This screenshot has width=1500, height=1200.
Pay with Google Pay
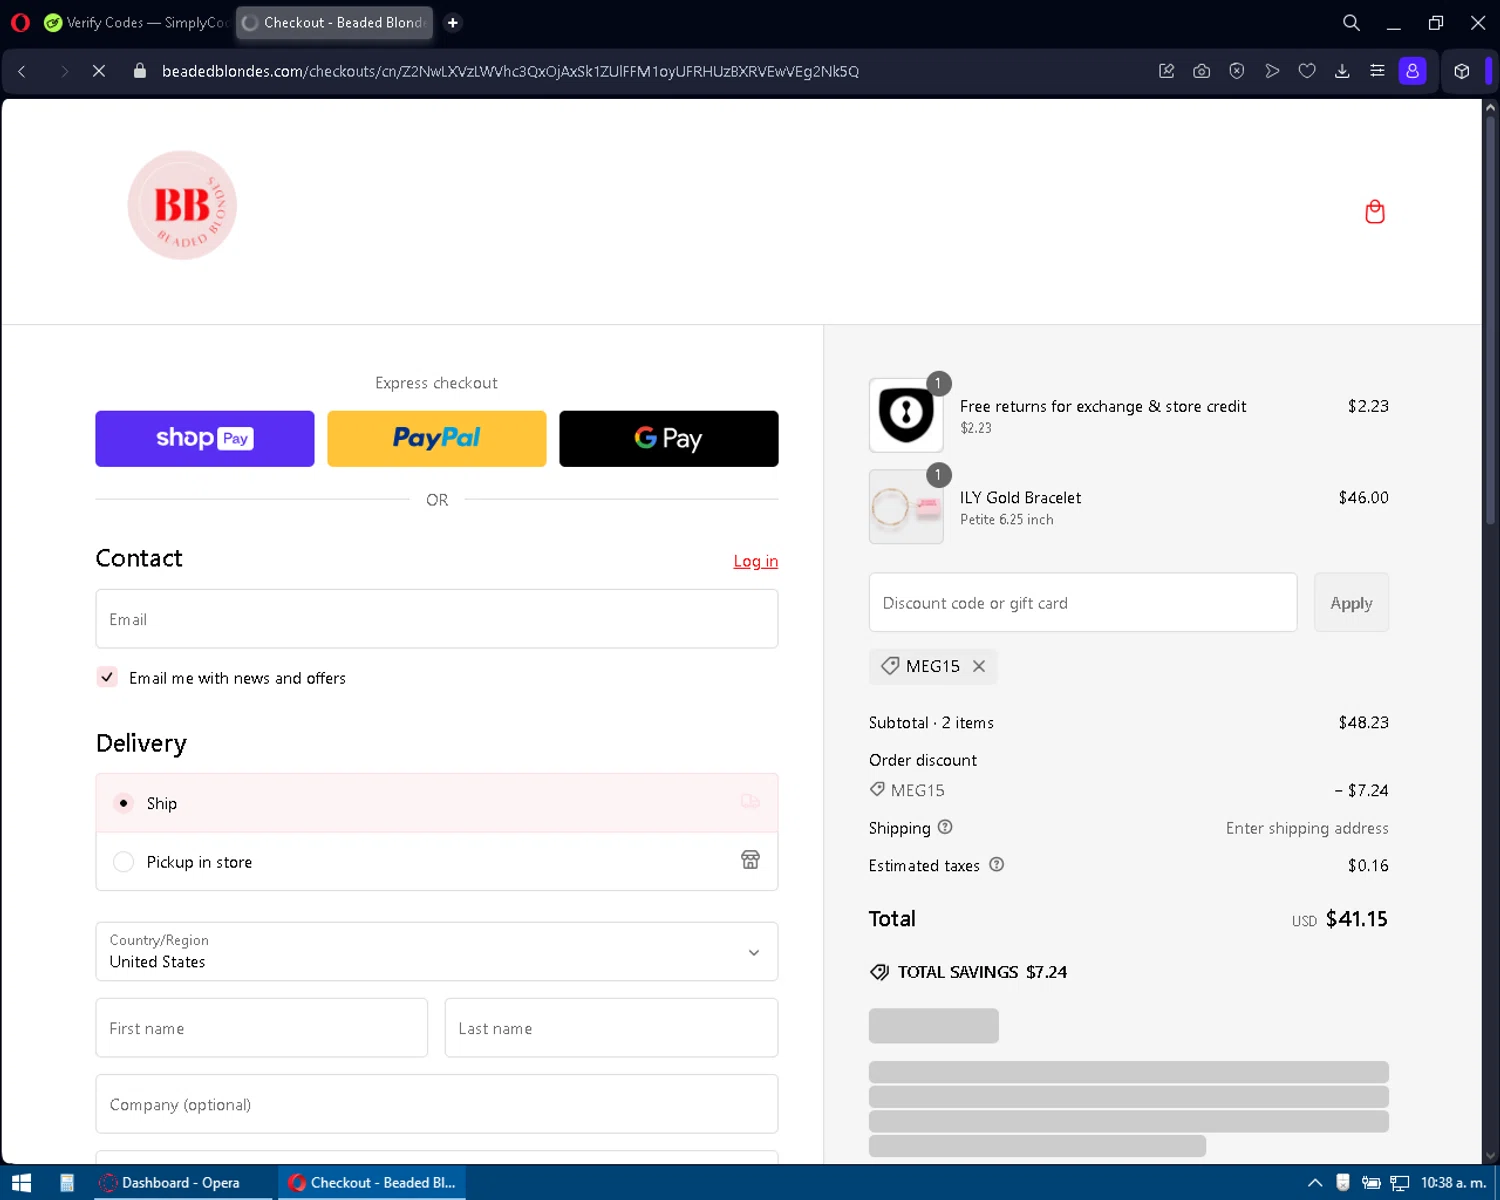(669, 438)
